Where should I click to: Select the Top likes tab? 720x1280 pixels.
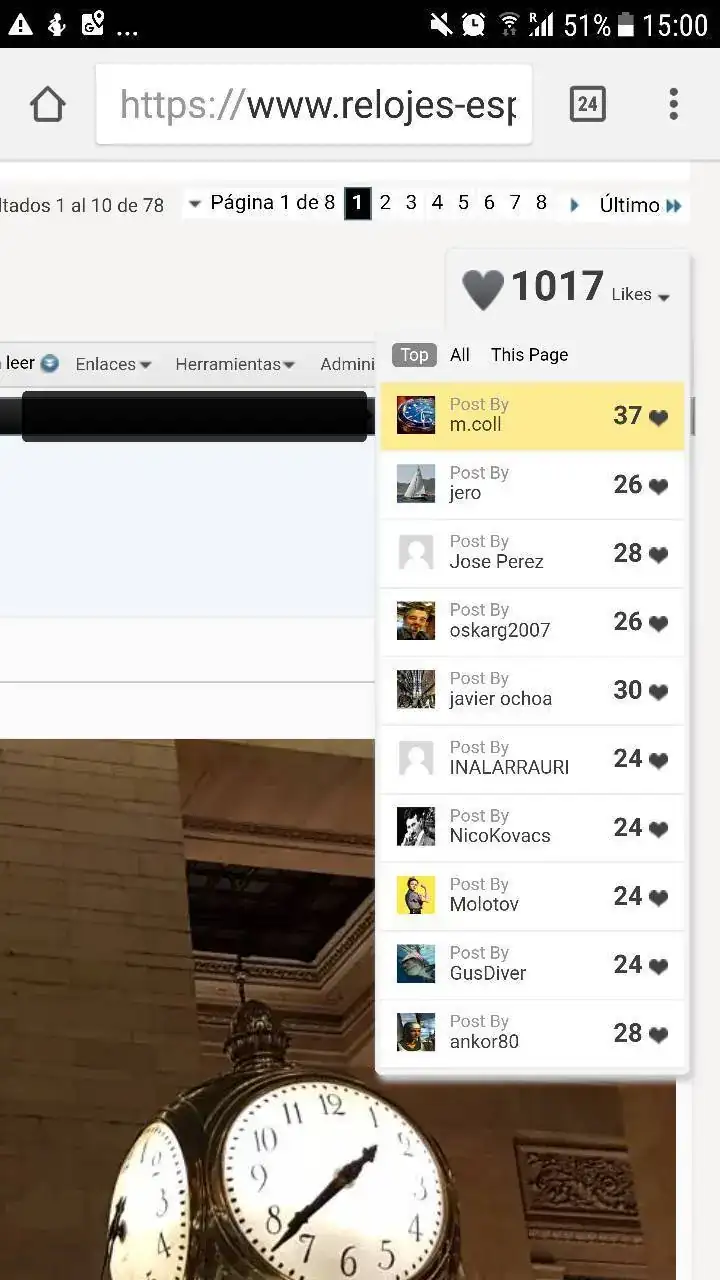(x=414, y=355)
